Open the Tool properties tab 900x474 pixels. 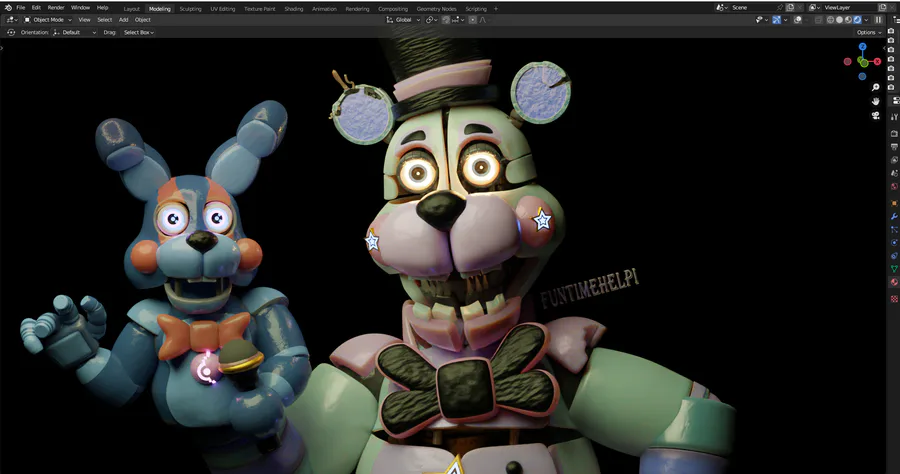point(894,116)
